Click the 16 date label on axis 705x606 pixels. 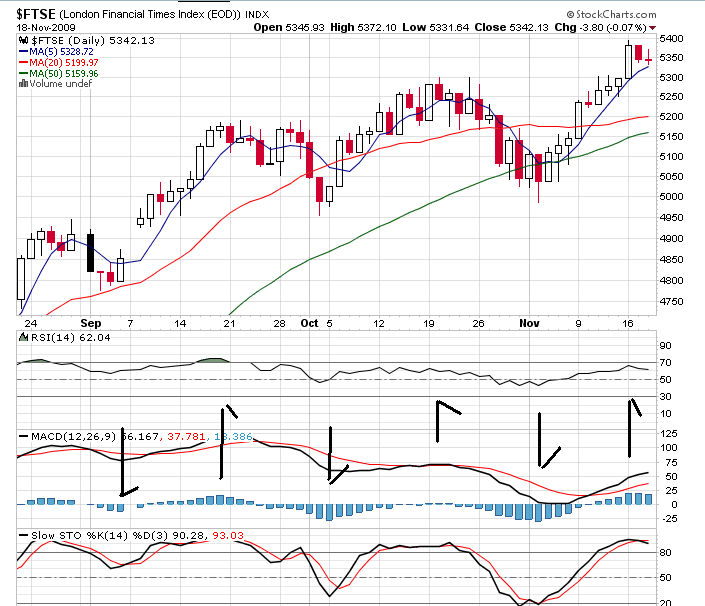(x=628, y=323)
